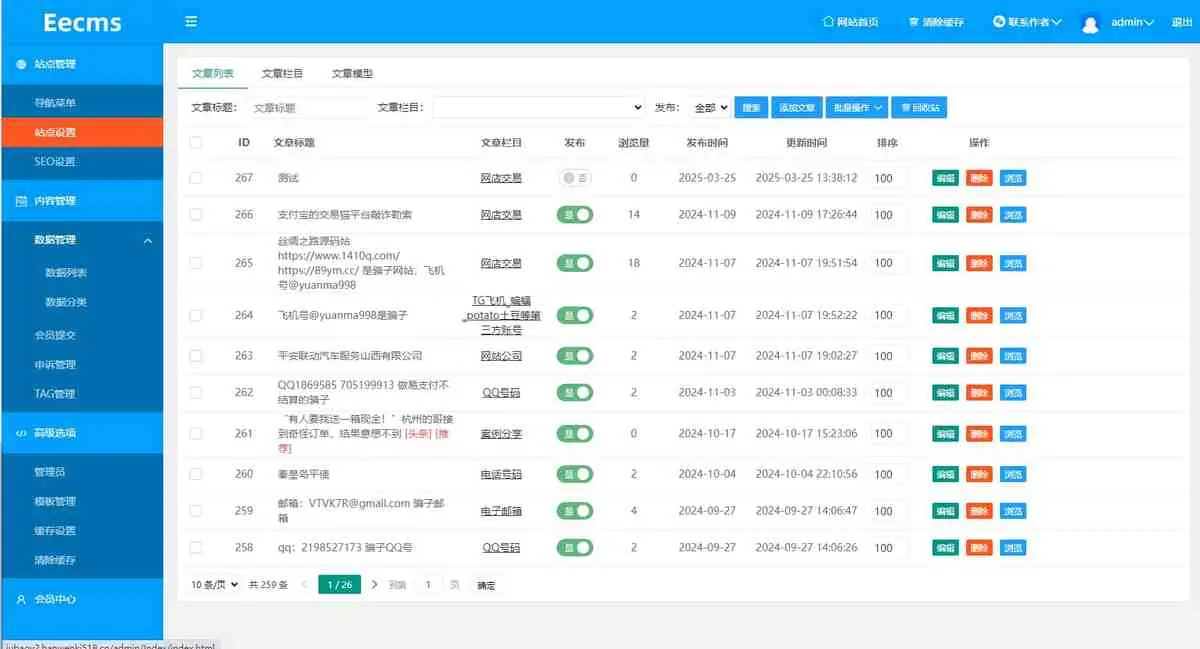Viewport: 1200px width, 649px height.
Task: Click blue browse button for article 261
Action: click(x=1013, y=433)
